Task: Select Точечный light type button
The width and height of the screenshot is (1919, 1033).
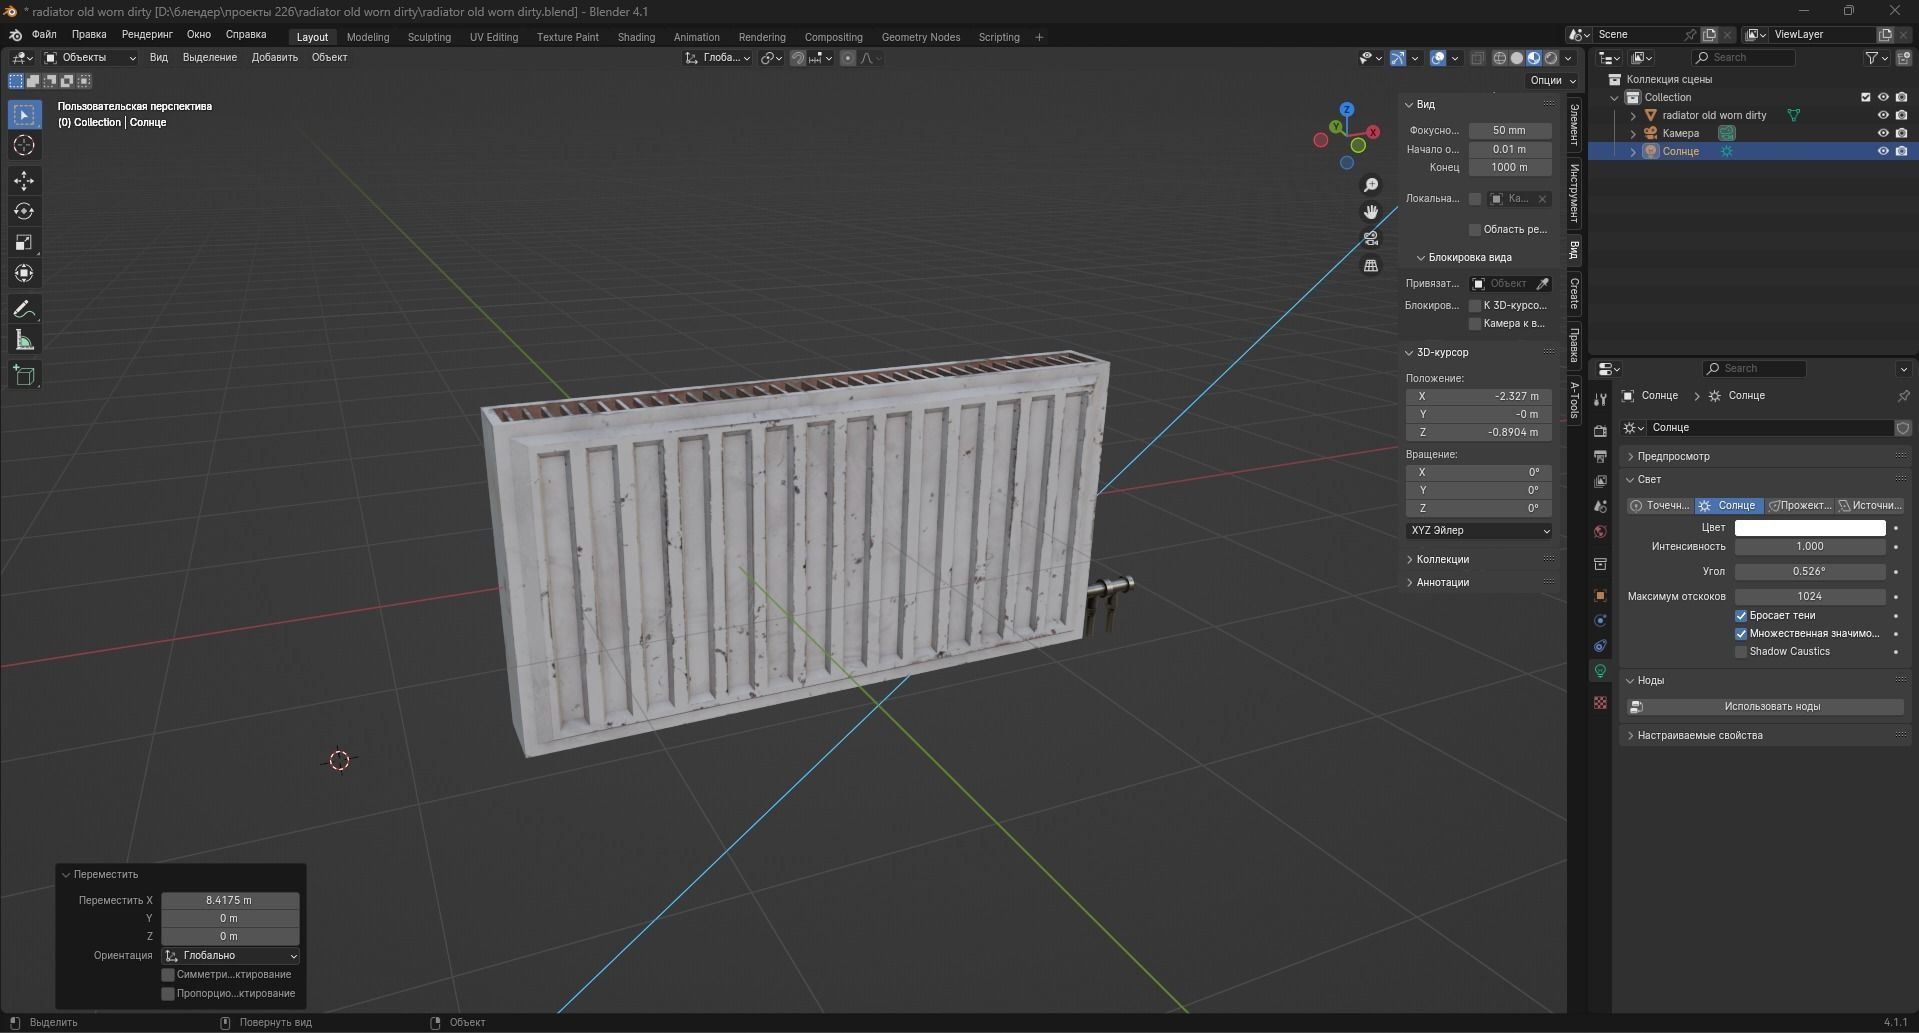Action: [1660, 506]
